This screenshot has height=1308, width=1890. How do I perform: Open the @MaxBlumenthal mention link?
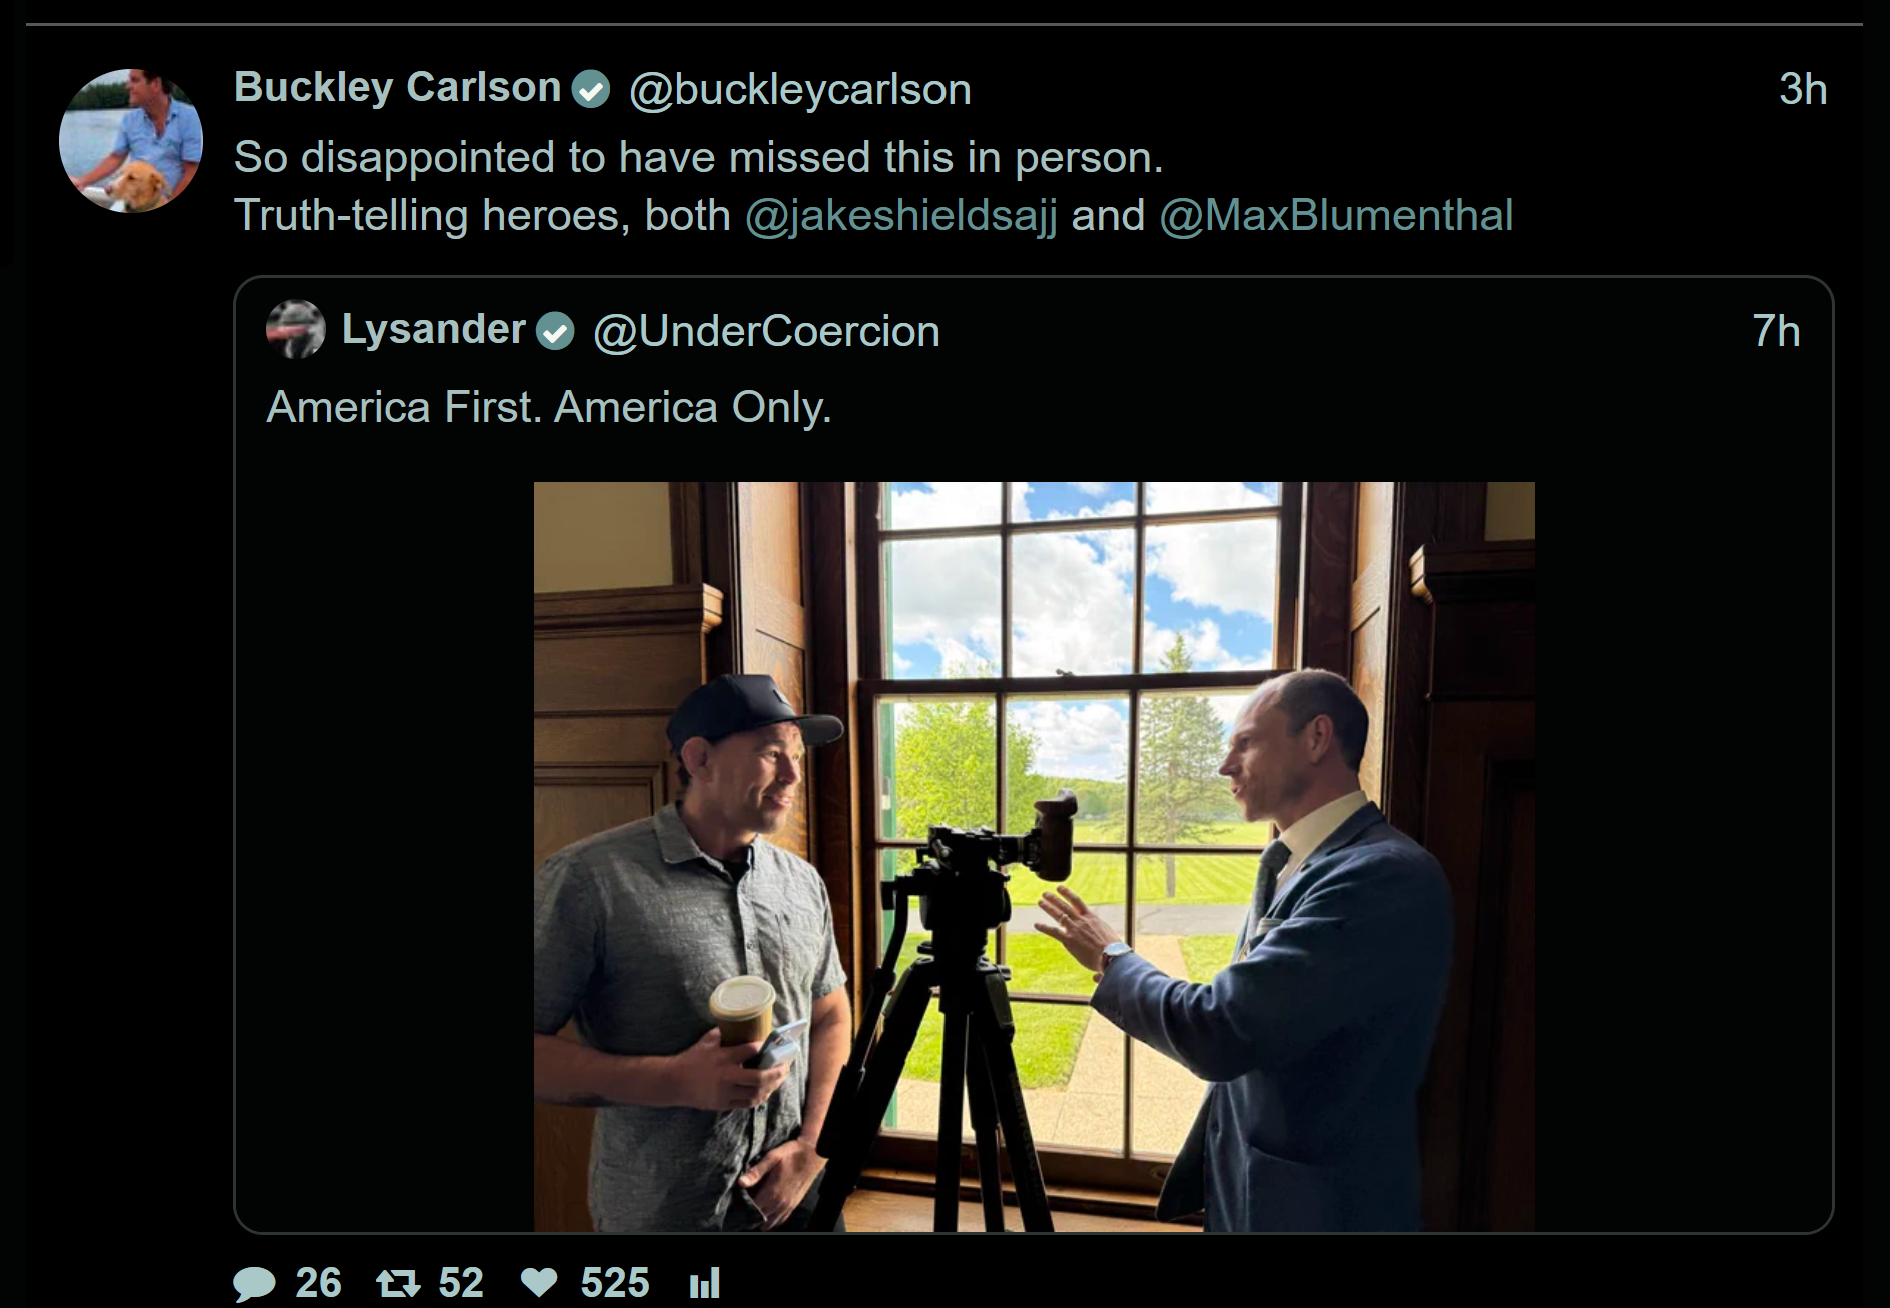(1336, 216)
